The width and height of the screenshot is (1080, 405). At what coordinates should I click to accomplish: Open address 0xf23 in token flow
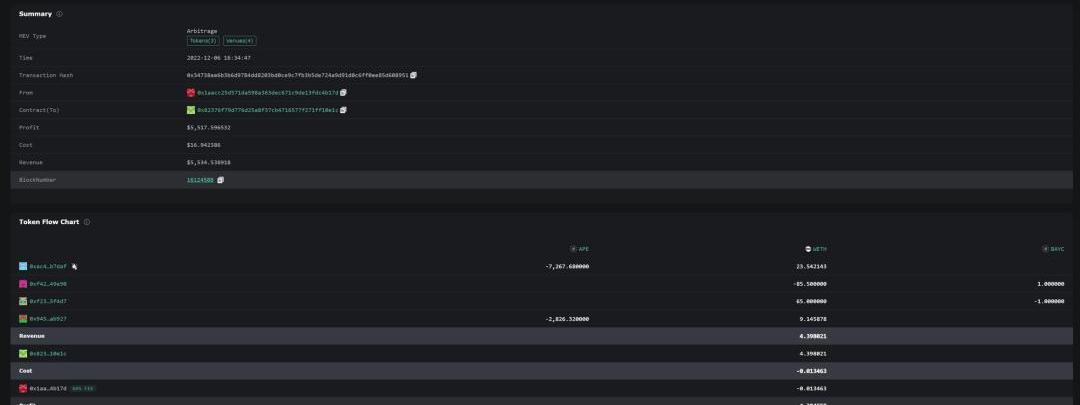click(x=48, y=301)
